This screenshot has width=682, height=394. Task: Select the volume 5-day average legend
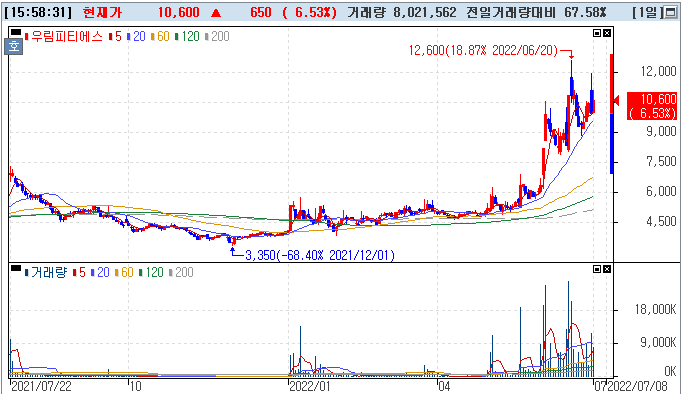tap(79, 273)
